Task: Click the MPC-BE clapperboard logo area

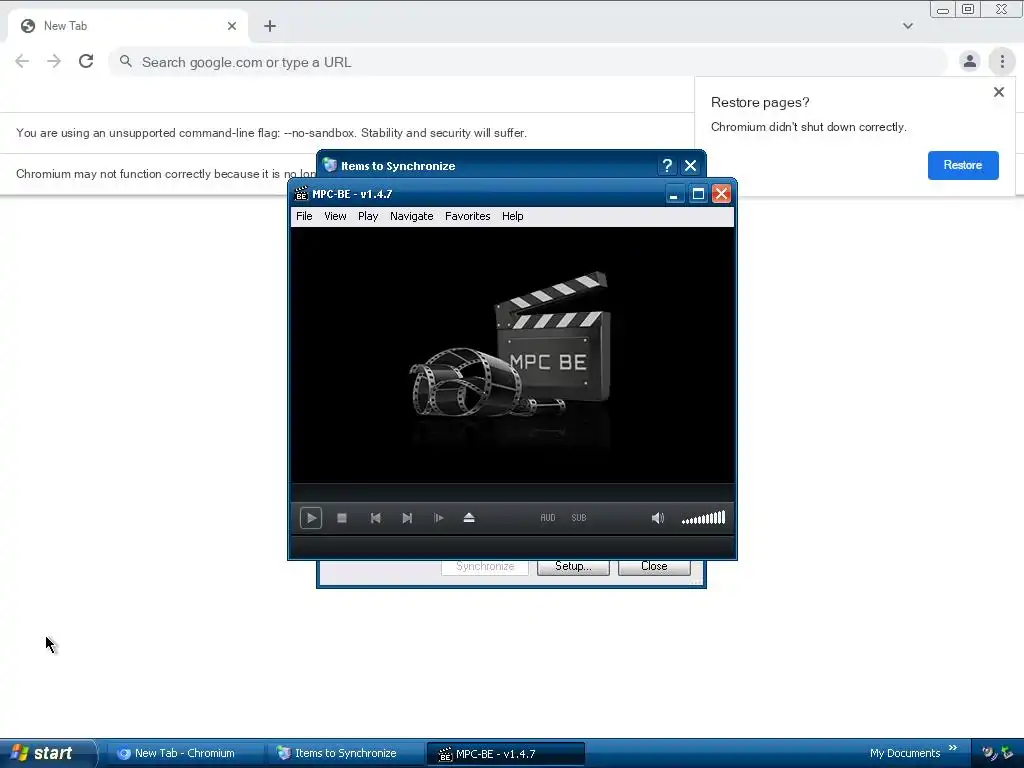Action: tap(513, 355)
